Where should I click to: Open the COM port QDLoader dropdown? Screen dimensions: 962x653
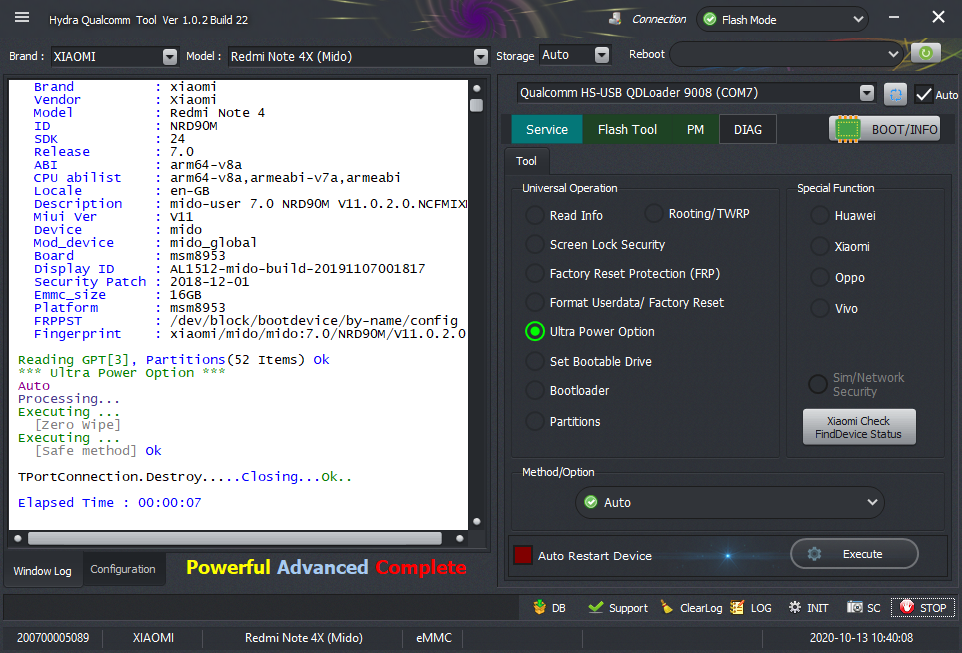pyautogui.click(x=866, y=93)
